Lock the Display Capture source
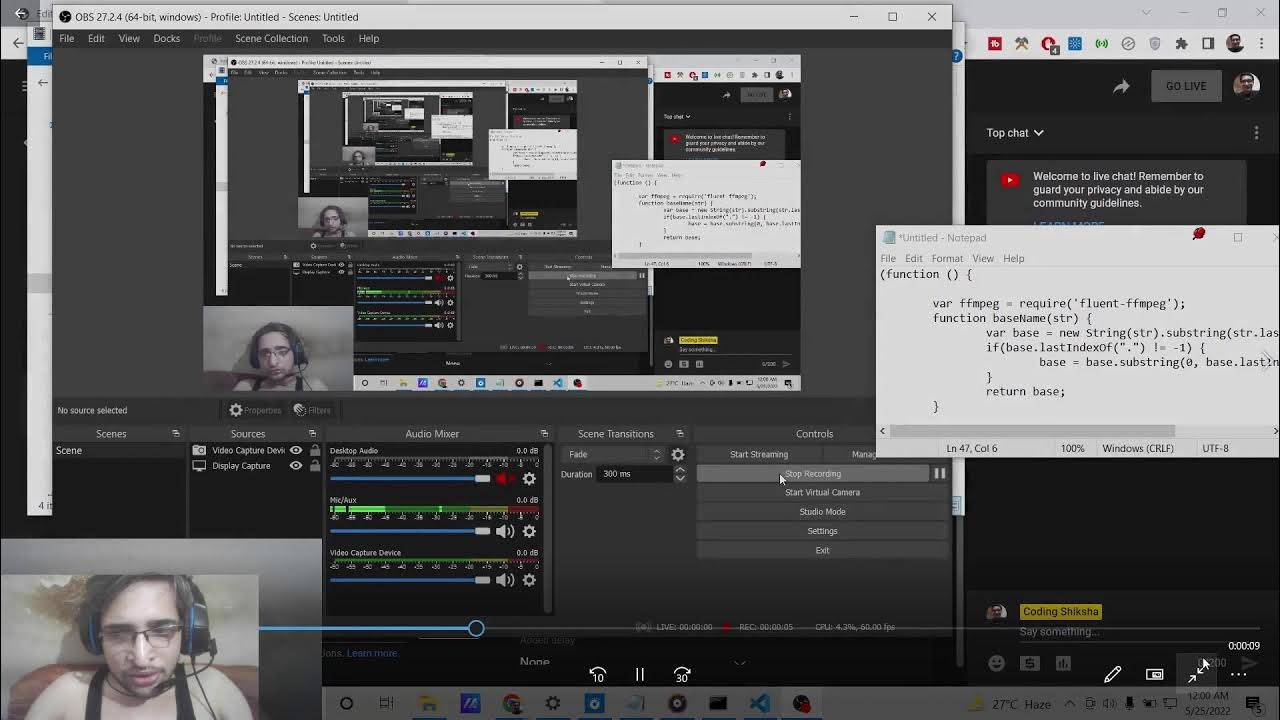 314,466
